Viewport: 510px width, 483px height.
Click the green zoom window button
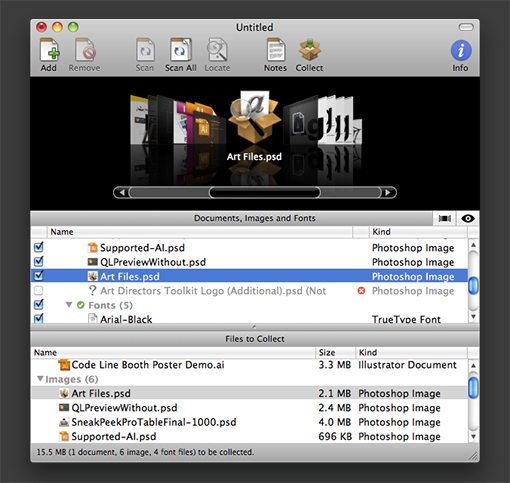[x=73, y=27]
